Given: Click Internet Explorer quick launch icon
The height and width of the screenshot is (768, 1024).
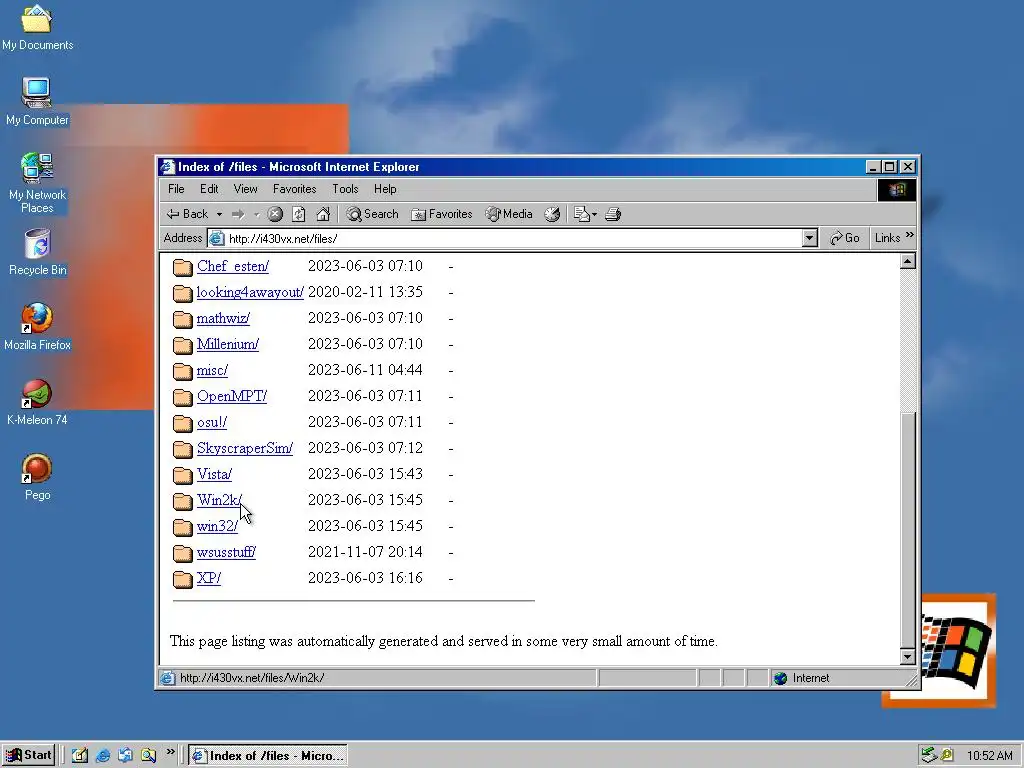Looking at the screenshot, I should coord(103,756).
